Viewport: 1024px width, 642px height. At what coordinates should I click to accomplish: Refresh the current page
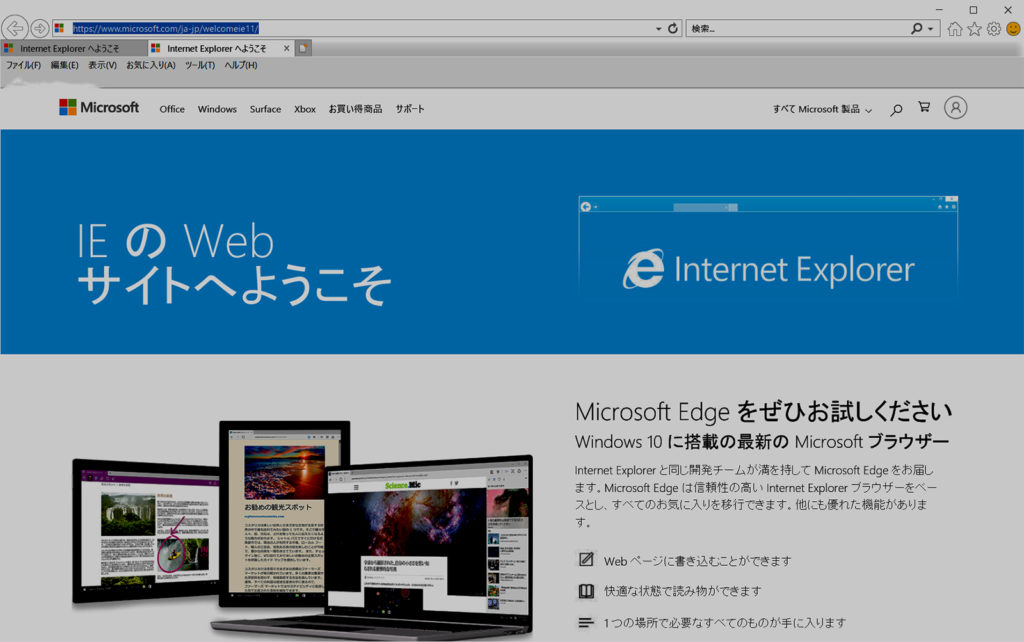pyautogui.click(x=672, y=27)
